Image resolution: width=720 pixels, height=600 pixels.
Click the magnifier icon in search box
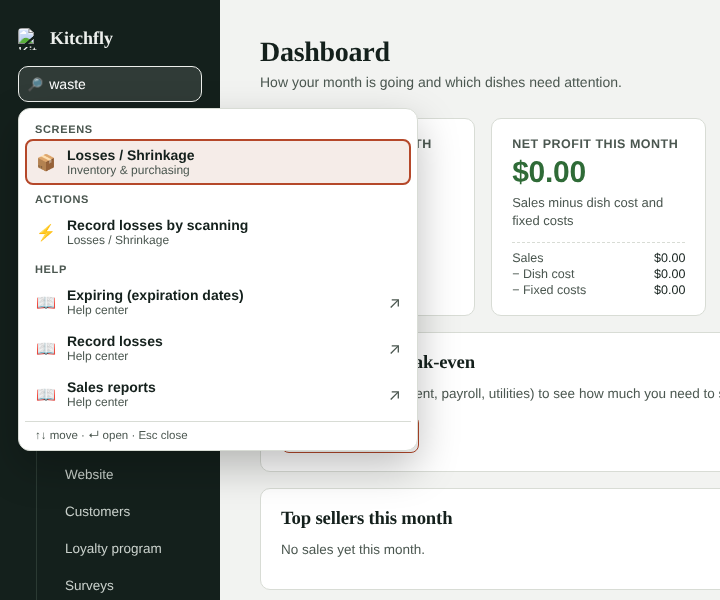point(36,84)
